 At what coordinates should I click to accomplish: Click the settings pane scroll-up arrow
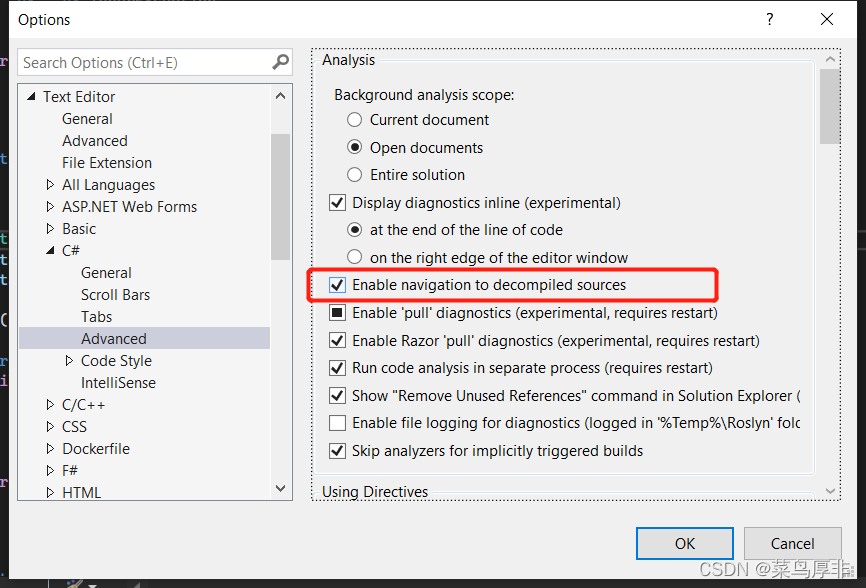[x=830, y=59]
